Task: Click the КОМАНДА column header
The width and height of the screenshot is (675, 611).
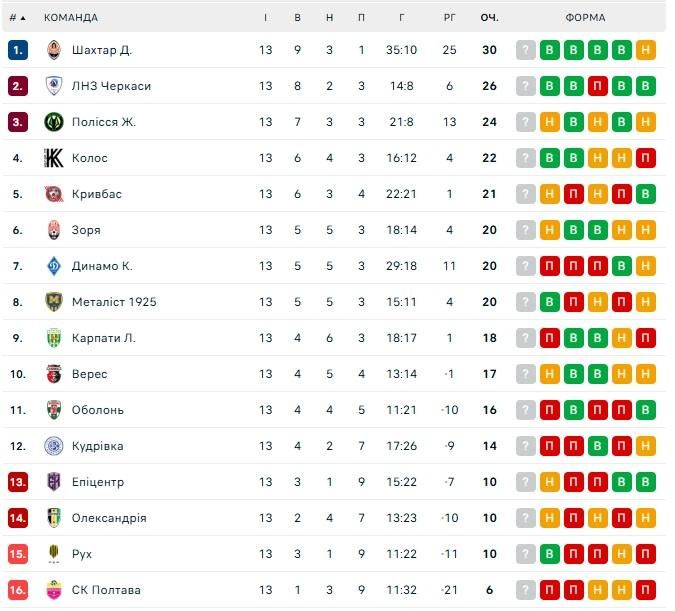Action: point(71,18)
